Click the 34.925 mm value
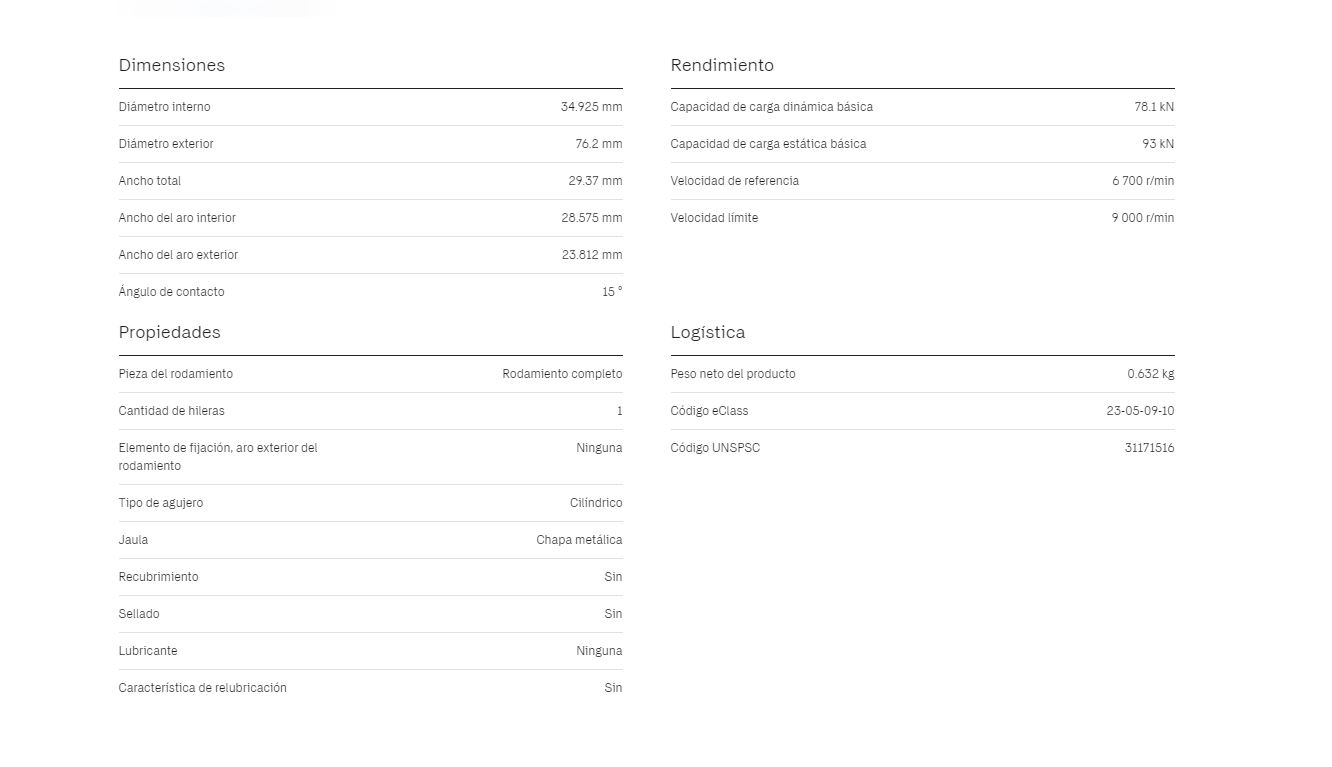 [x=591, y=107]
